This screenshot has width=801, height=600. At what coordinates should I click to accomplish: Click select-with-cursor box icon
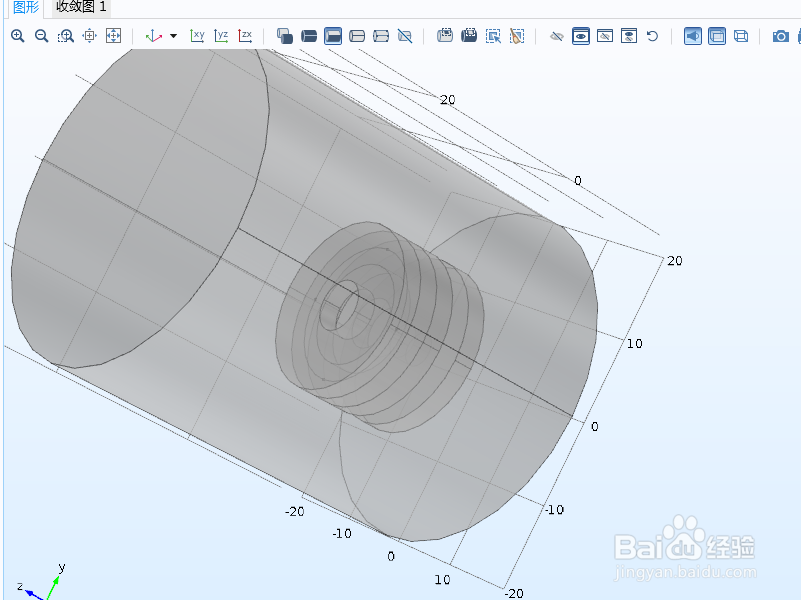coord(493,36)
